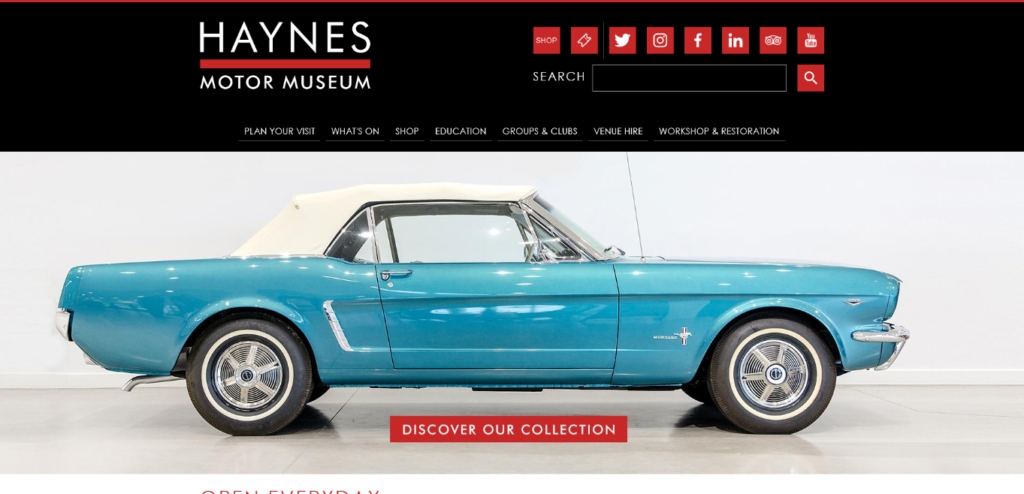Click the ticket icon button

(584, 41)
